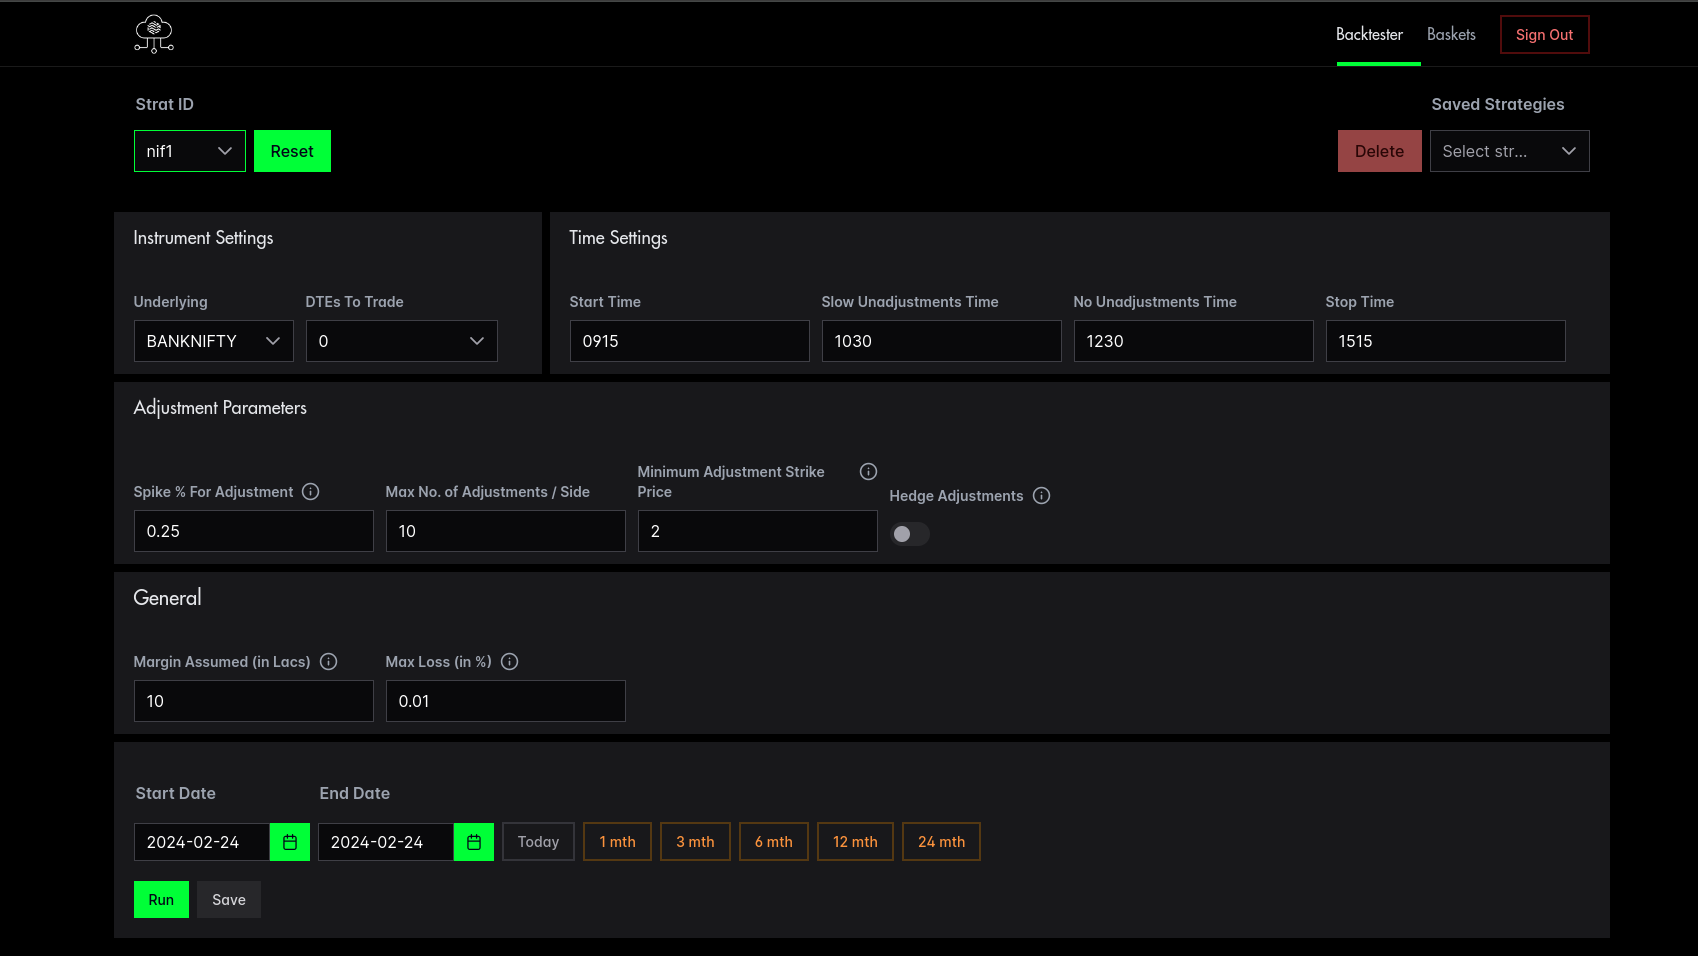The image size is (1698, 956).
Task: Focus the Minimum Adjustment Strike Price field
Action: pos(758,531)
